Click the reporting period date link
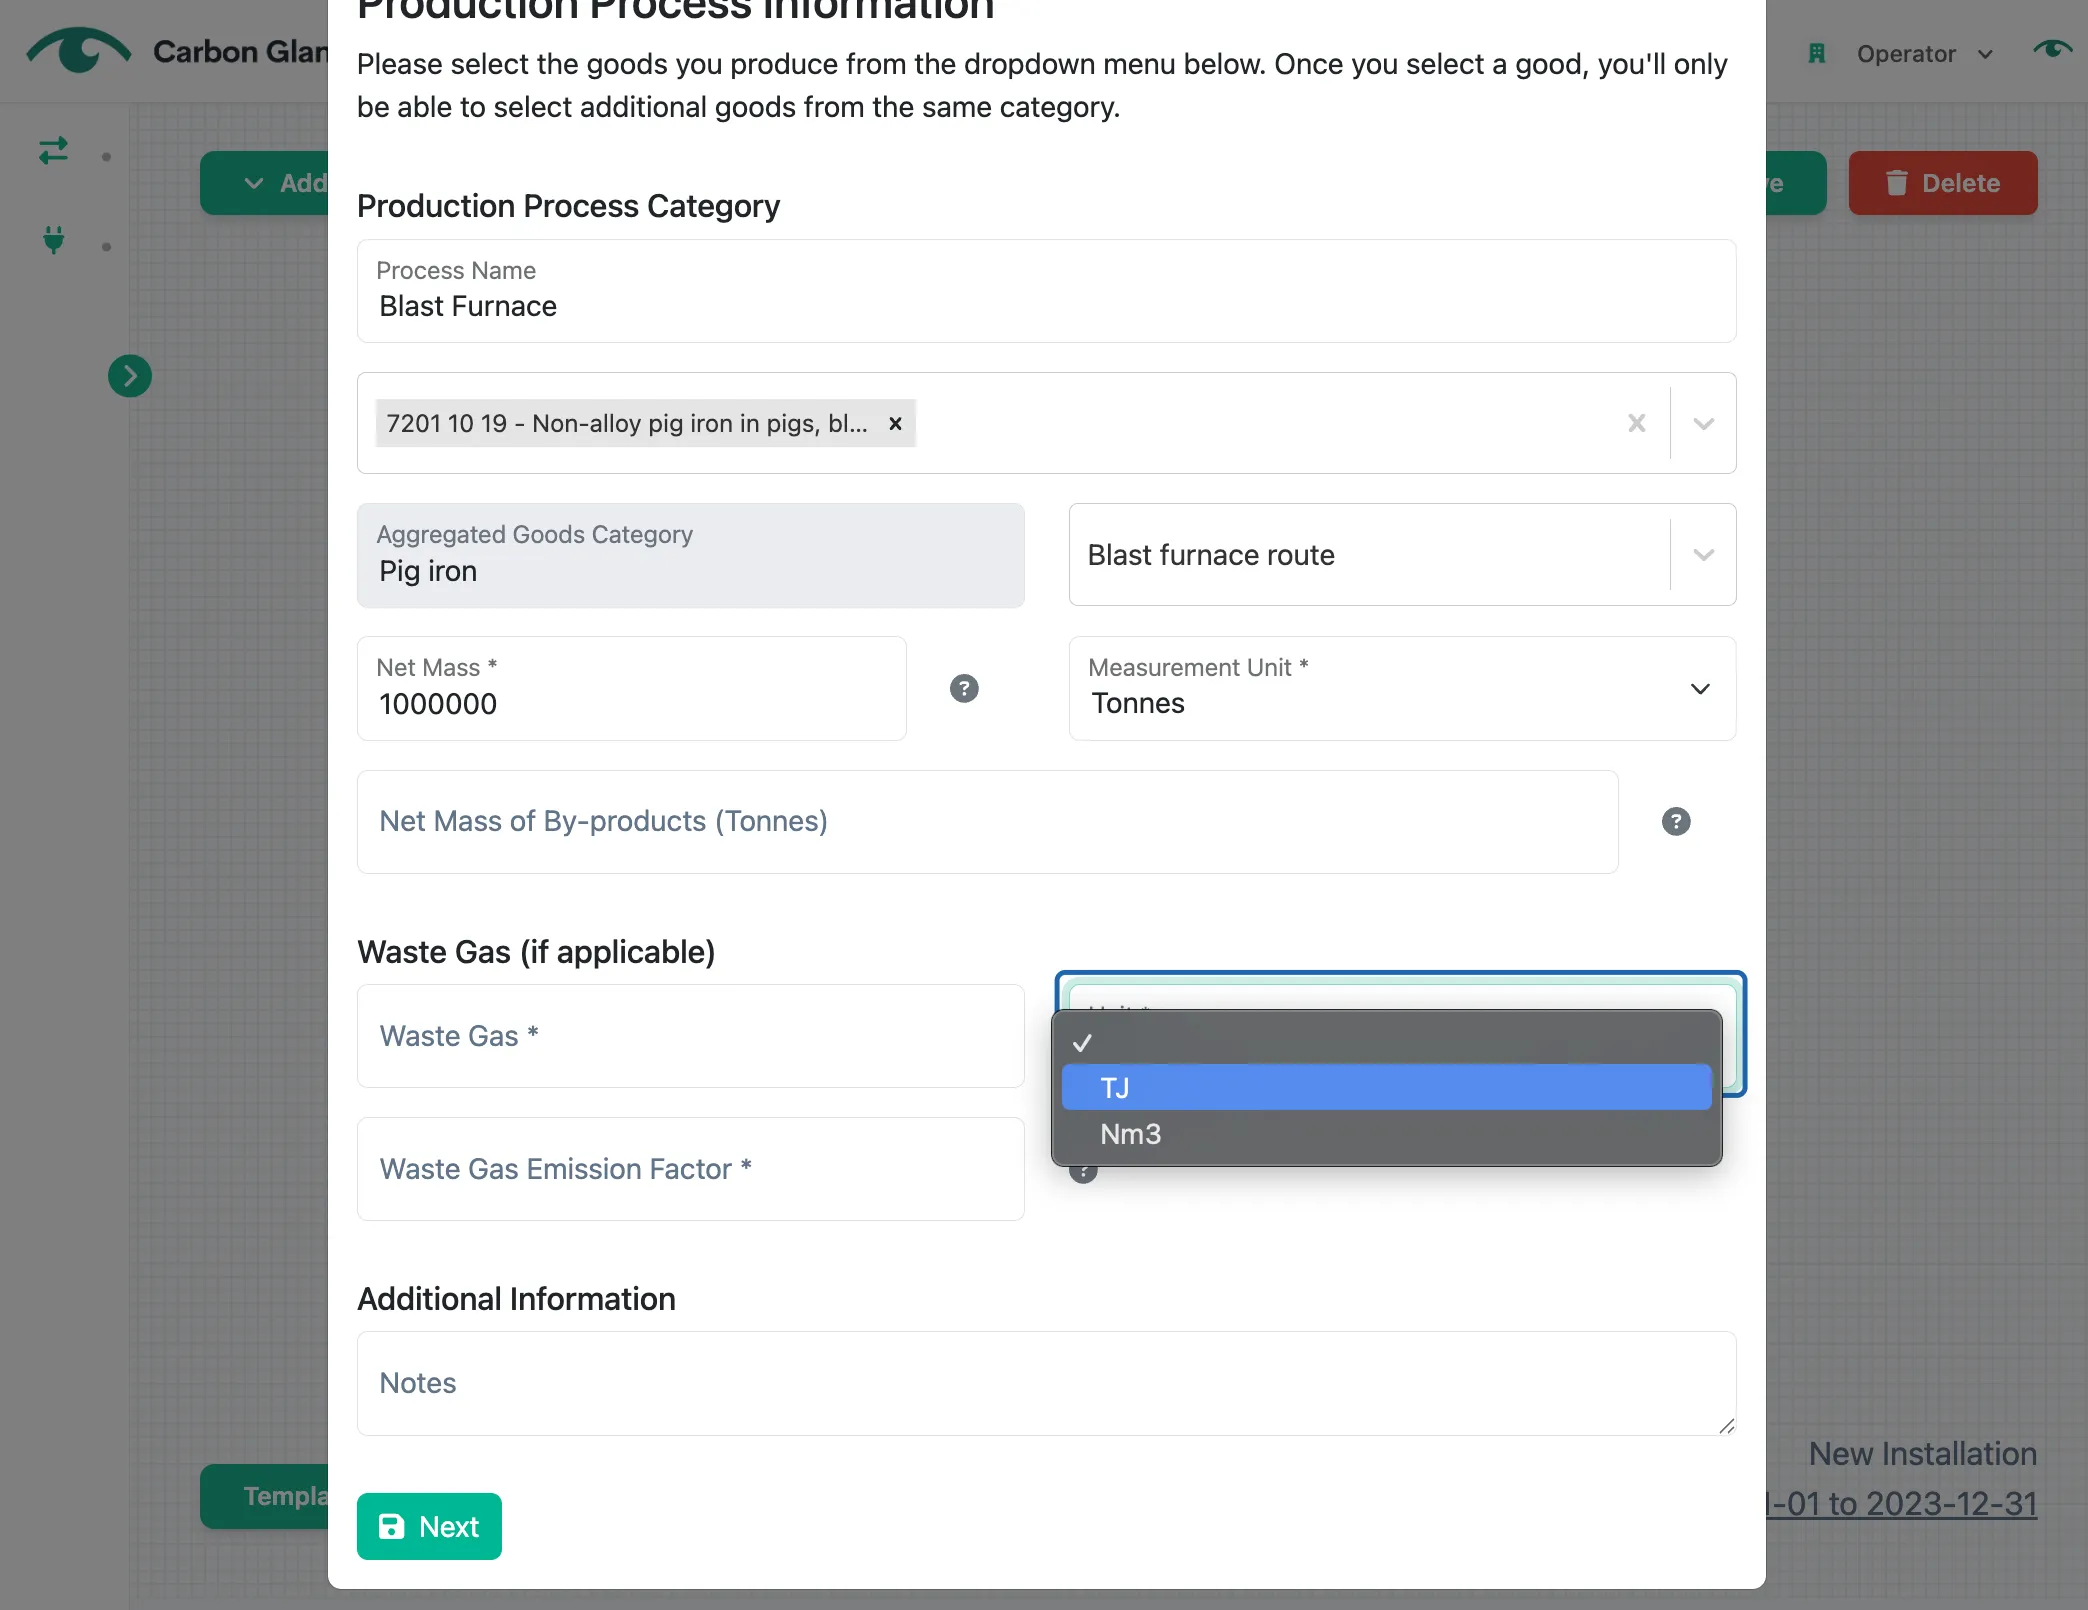The height and width of the screenshot is (1610, 2088). pyautogui.click(x=1901, y=1503)
